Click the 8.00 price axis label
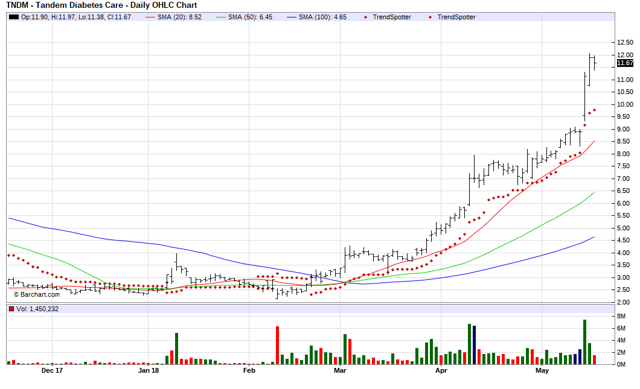This screenshot has width=640, height=389. 625,154
